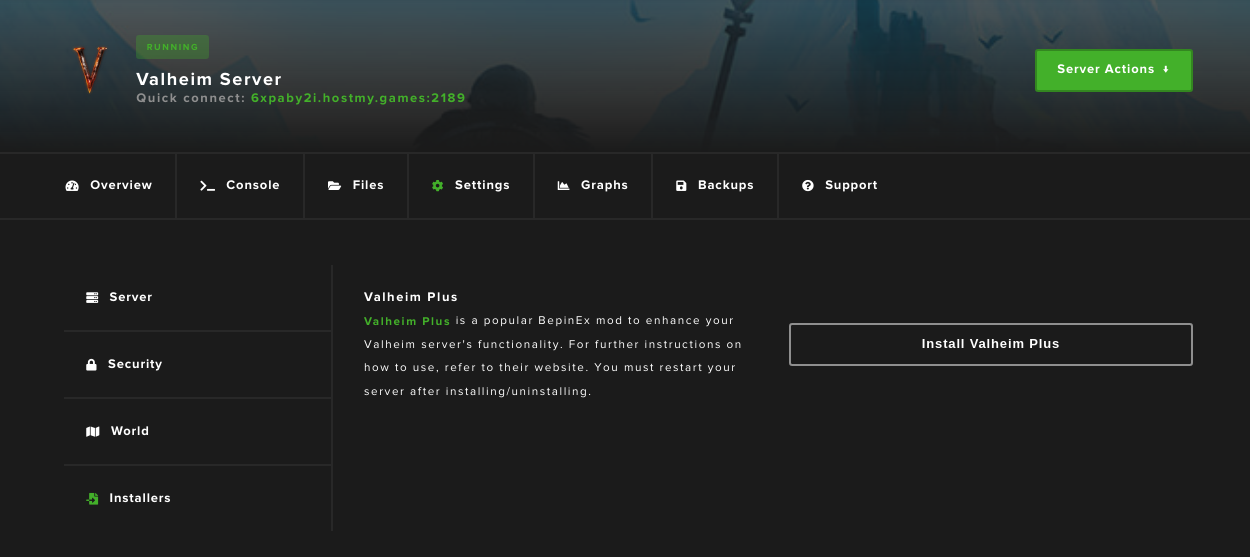Click the Valheim Server title
Image resolution: width=1250 pixels, height=557 pixels.
(209, 79)
